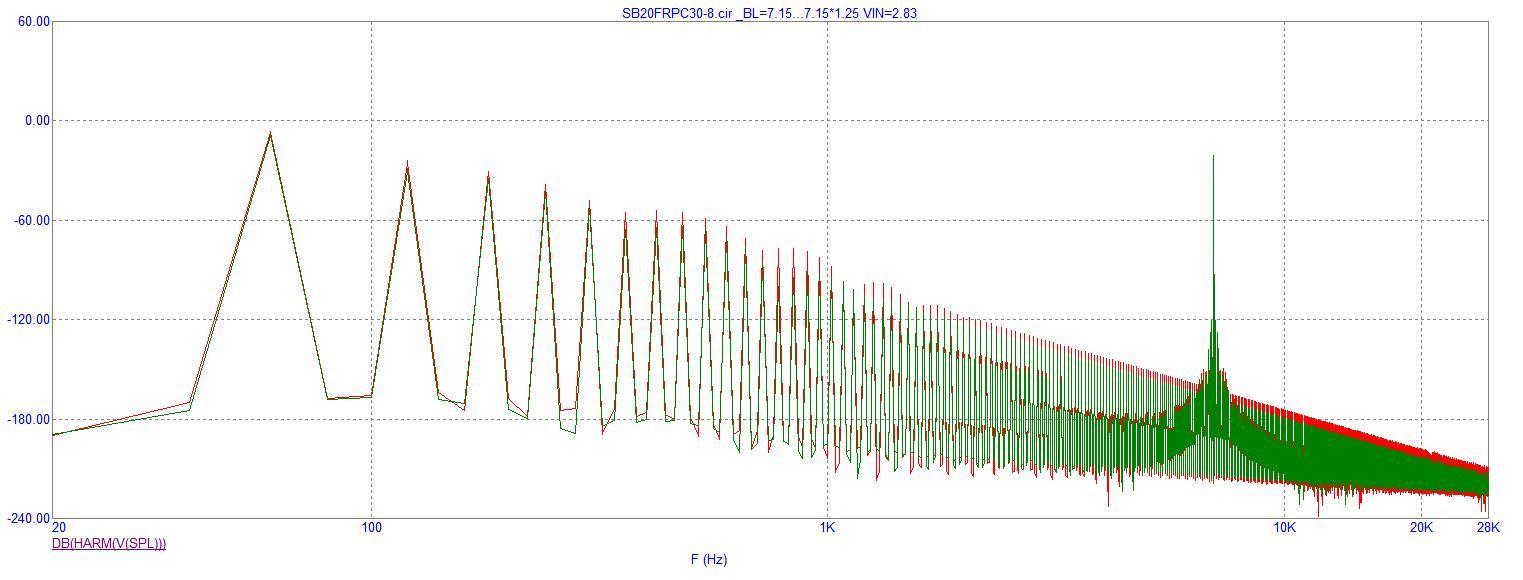Screen dimensions: 1523x580
Task: Click the 60.00 y-axis value
Action: [x=34, y=21]
